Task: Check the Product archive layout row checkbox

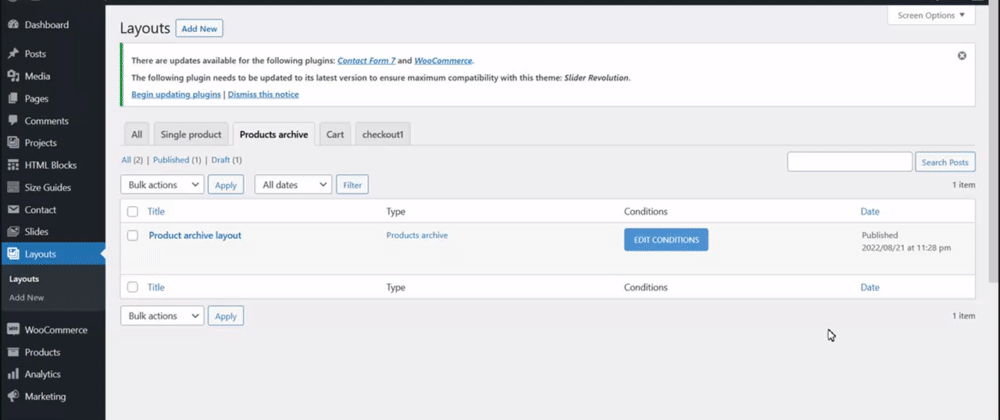Action: tap(133, 235)
